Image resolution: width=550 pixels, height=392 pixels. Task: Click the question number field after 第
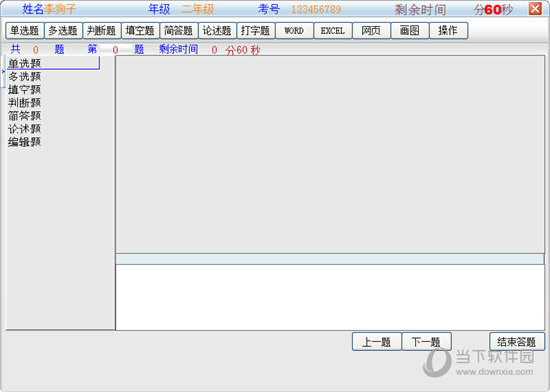click(116, 50)
